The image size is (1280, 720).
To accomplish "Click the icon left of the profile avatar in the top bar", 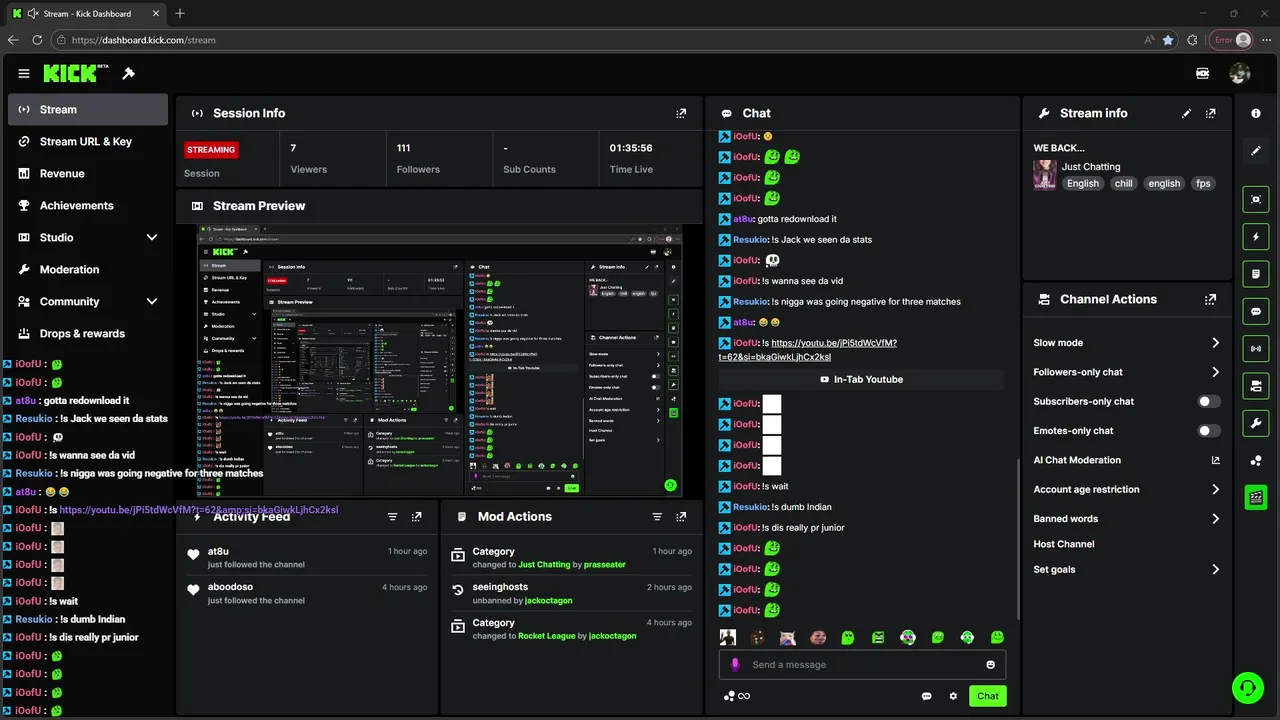I will [1203, 73].
